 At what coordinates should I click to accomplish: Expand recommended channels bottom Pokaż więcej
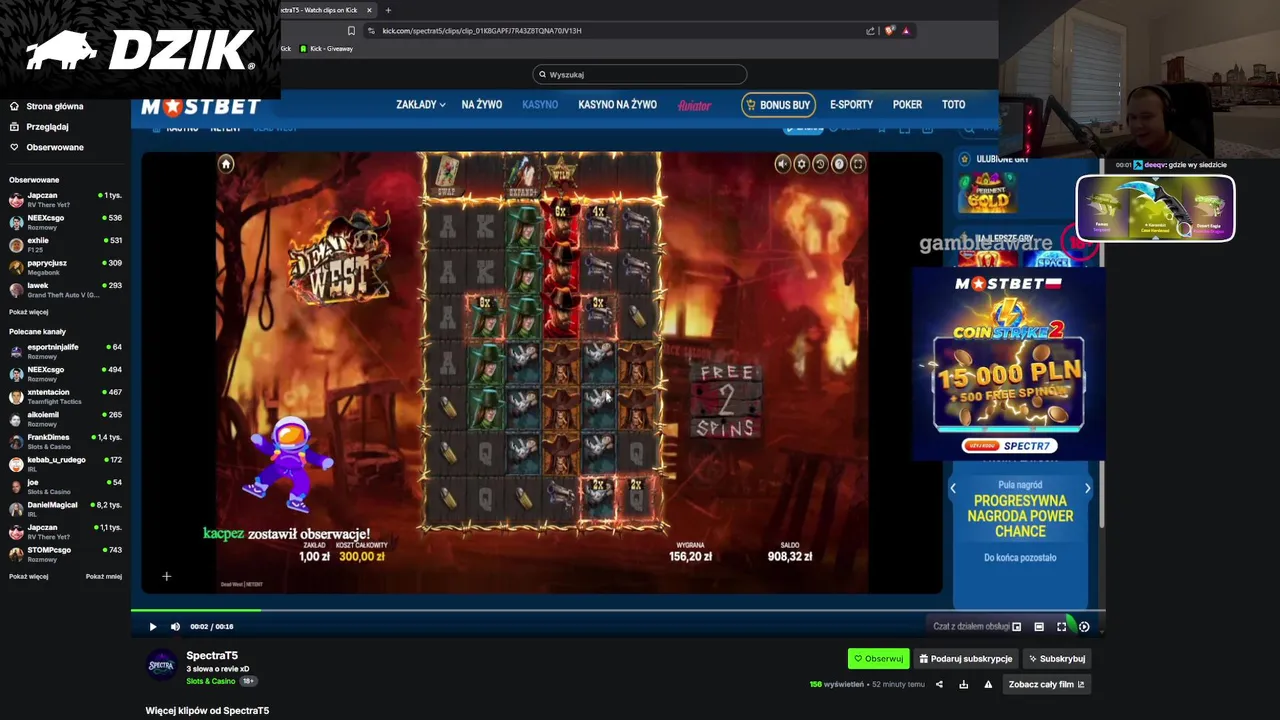tap(28, 577)
